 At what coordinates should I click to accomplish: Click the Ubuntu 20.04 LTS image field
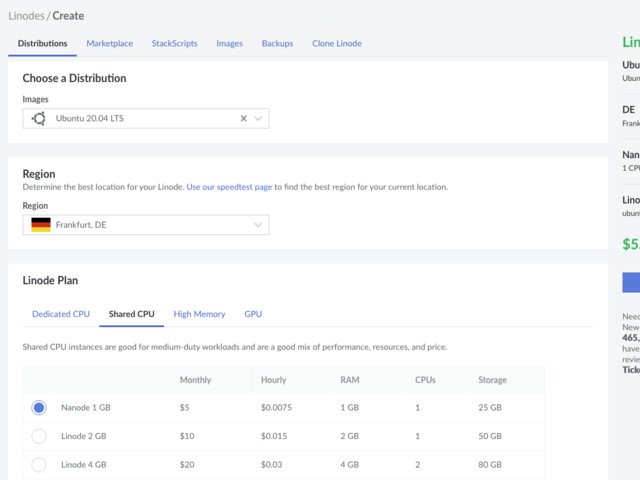coord(146,118)
